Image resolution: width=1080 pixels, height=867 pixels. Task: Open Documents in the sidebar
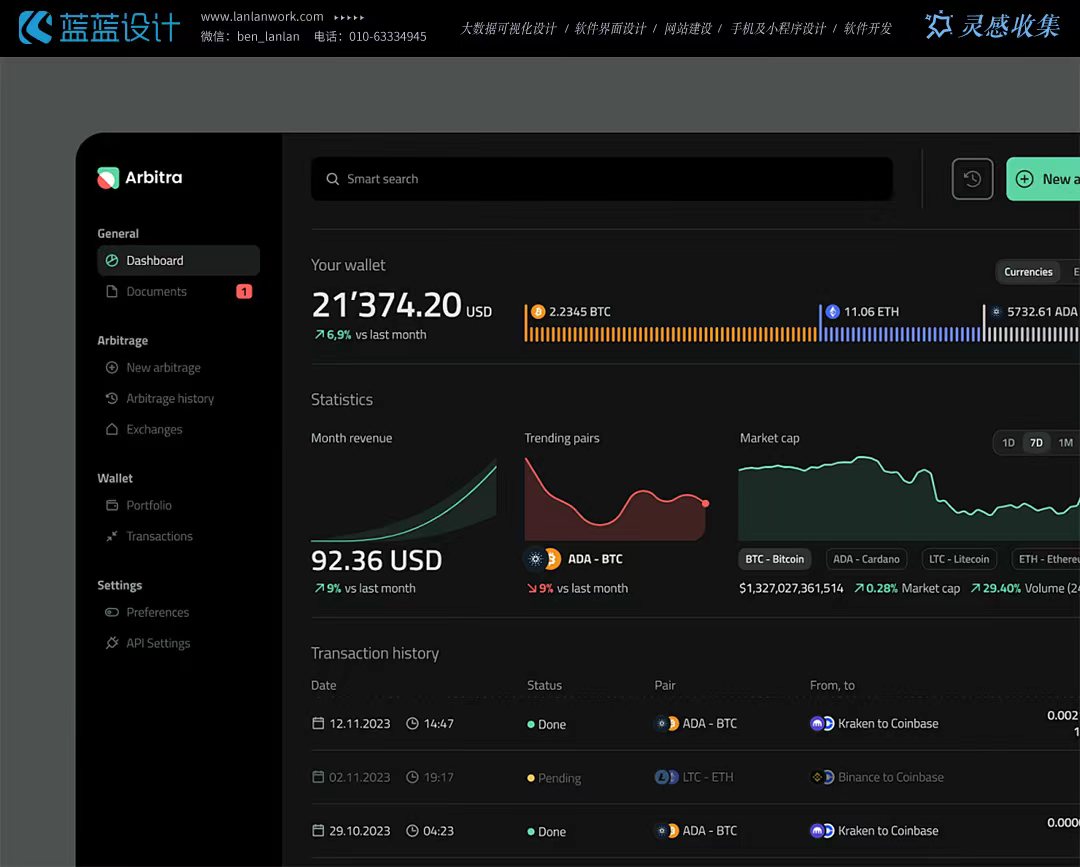point(156,292)
